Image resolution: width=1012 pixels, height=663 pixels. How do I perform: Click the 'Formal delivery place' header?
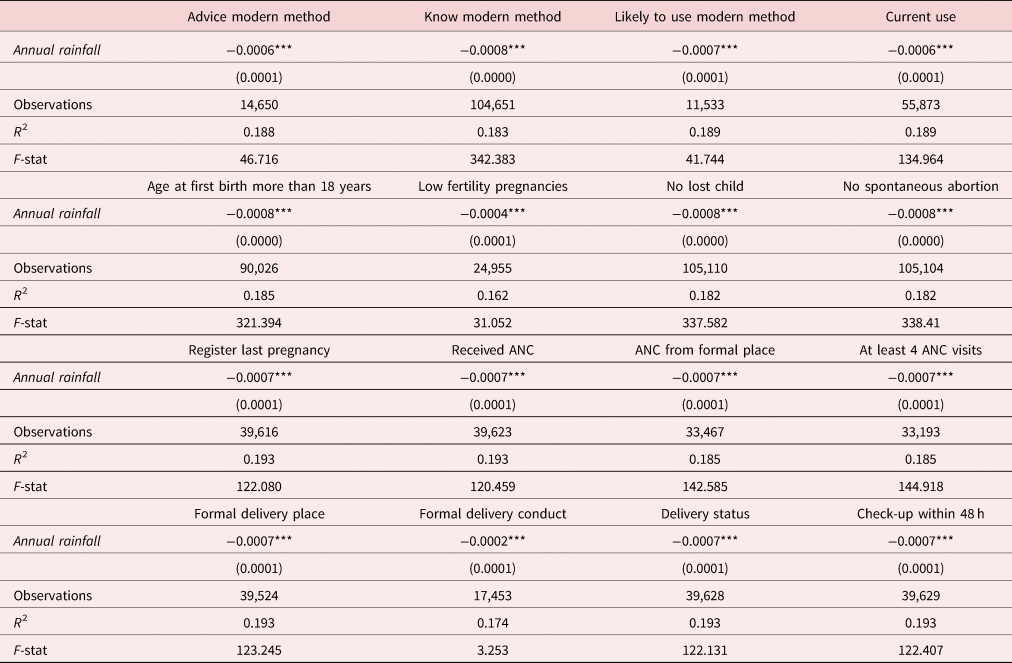click(x=259, y=514)
